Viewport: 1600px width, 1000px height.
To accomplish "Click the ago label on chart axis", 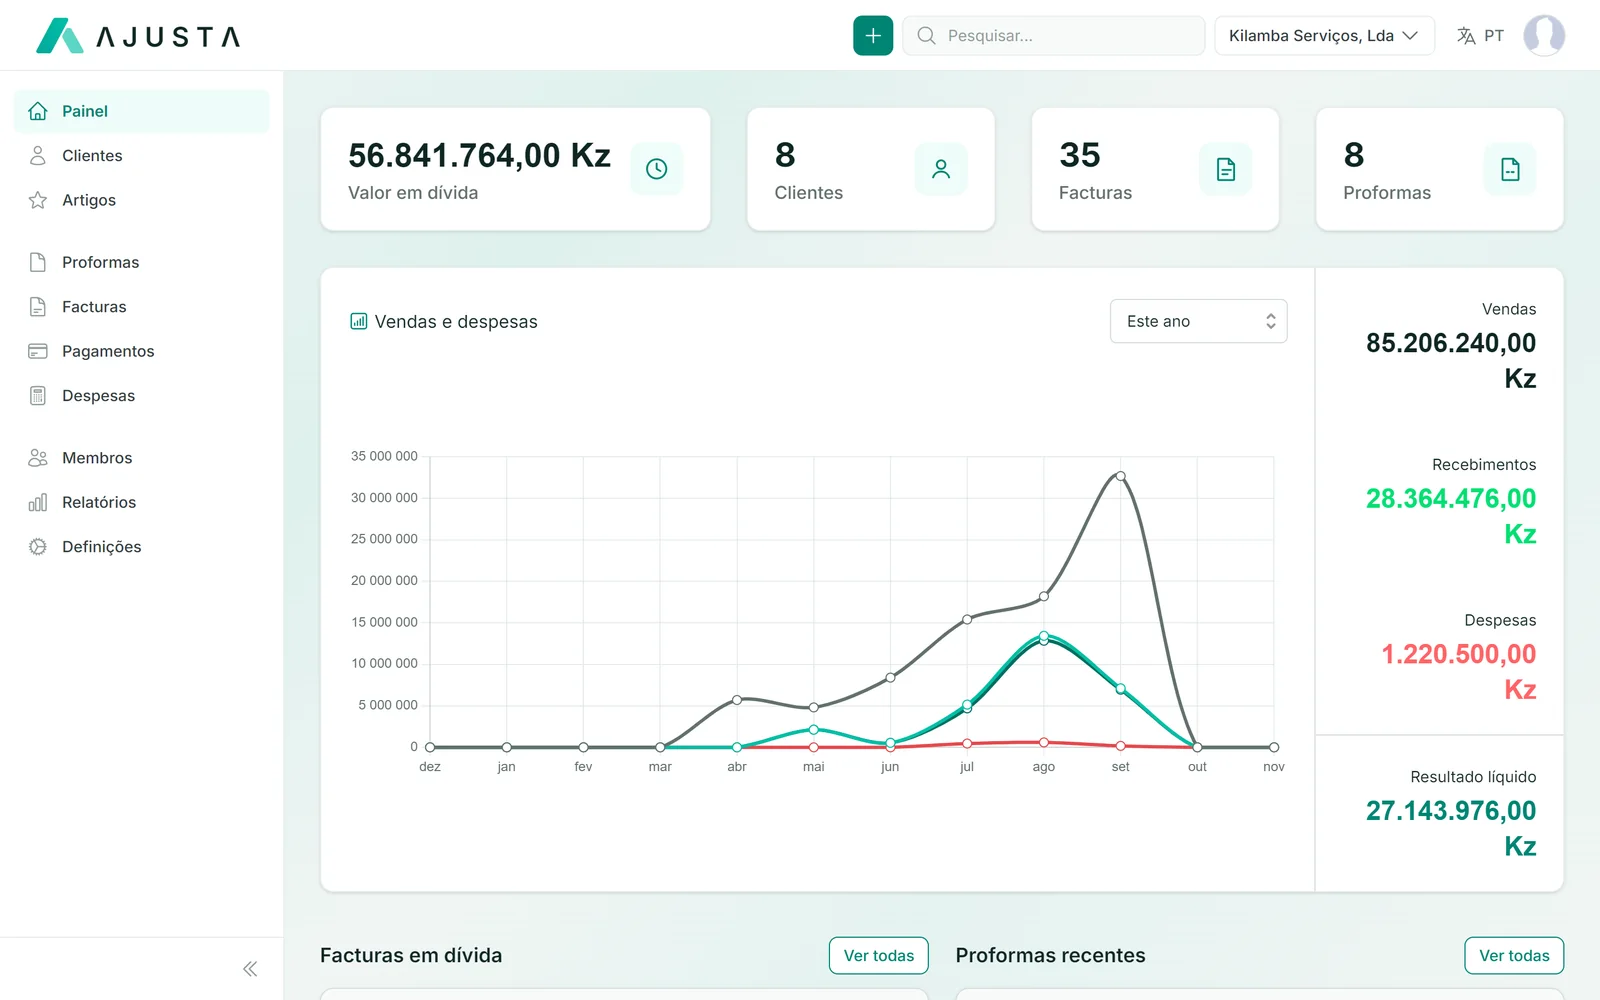I will point(1043,767).
